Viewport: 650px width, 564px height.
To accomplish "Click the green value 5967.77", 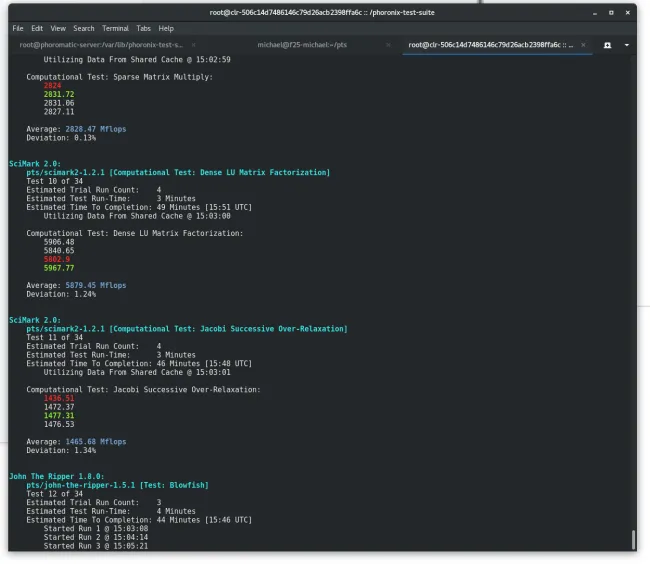I will 59,268.
